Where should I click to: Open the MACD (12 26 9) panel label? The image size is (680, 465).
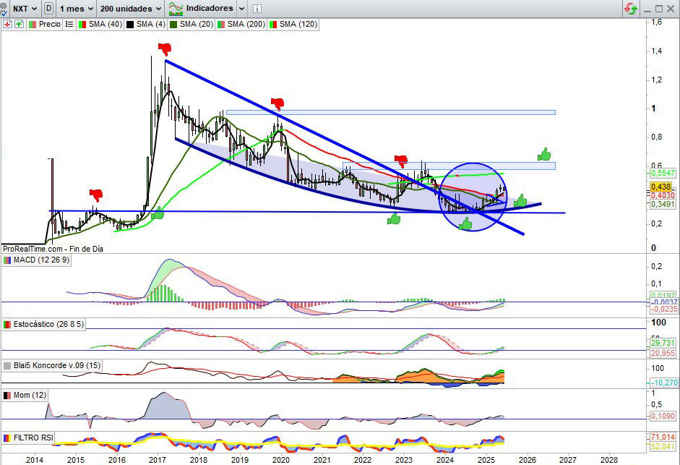(x=41, y=260)
